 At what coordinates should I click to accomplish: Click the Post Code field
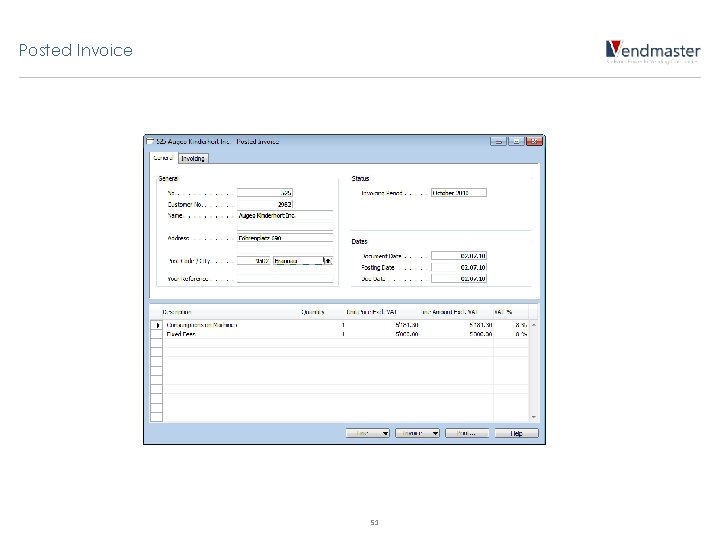point(253,261)
